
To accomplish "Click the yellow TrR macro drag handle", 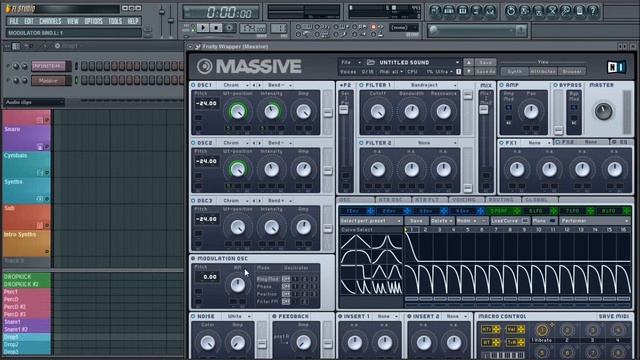I will [x=521, y=342].
